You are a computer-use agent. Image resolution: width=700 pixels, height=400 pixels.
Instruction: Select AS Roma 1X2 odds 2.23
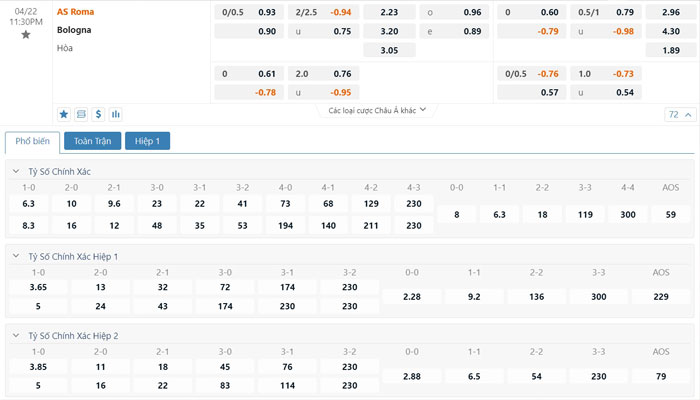point(389,12)
